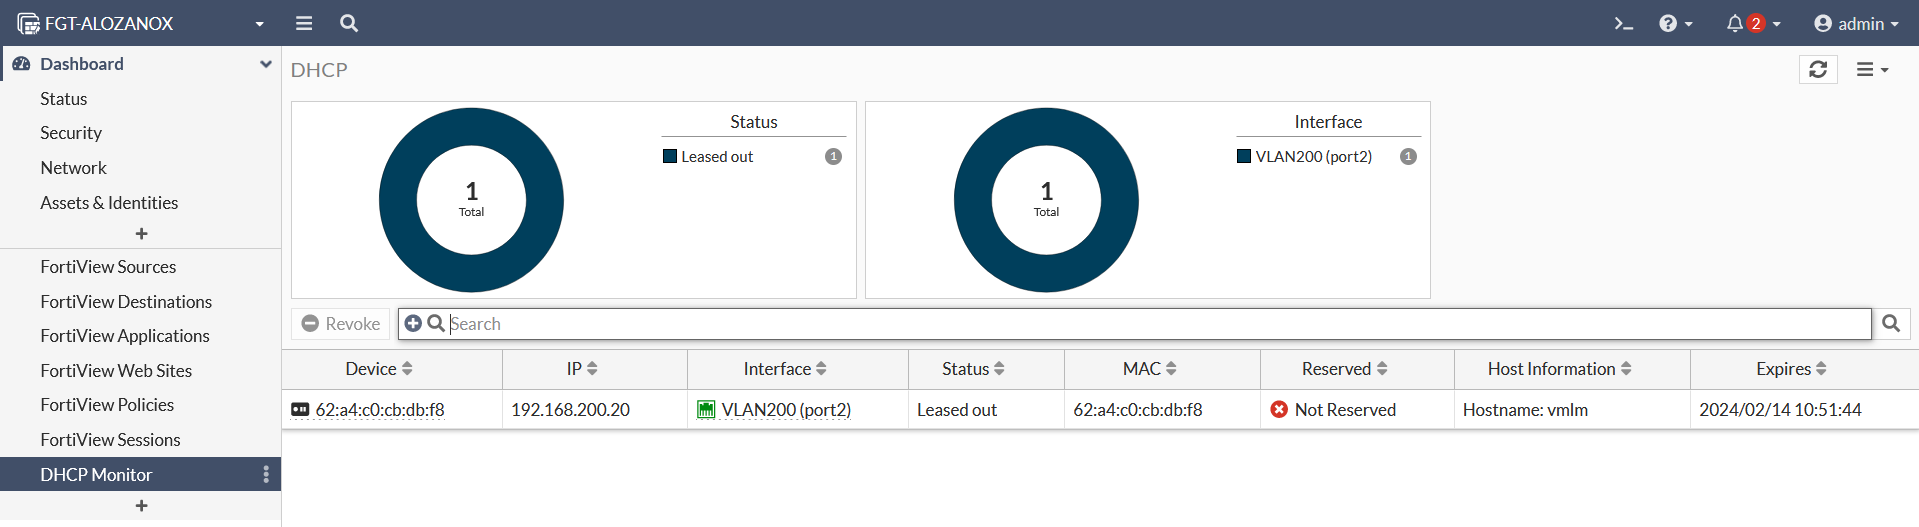Collapse the Dashboard section chevron
The height and width of the screenshot is (527, 1919).
(x=266, y=64)
